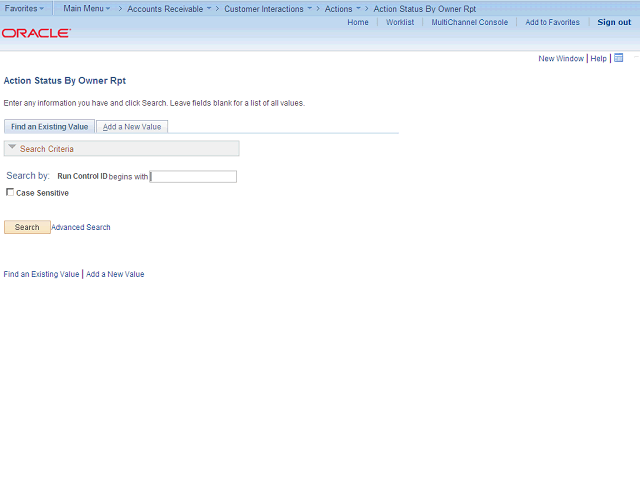The height and width of the screenshot is (480, 640).
Task: Open the Help link
Action: click(598, 58)
